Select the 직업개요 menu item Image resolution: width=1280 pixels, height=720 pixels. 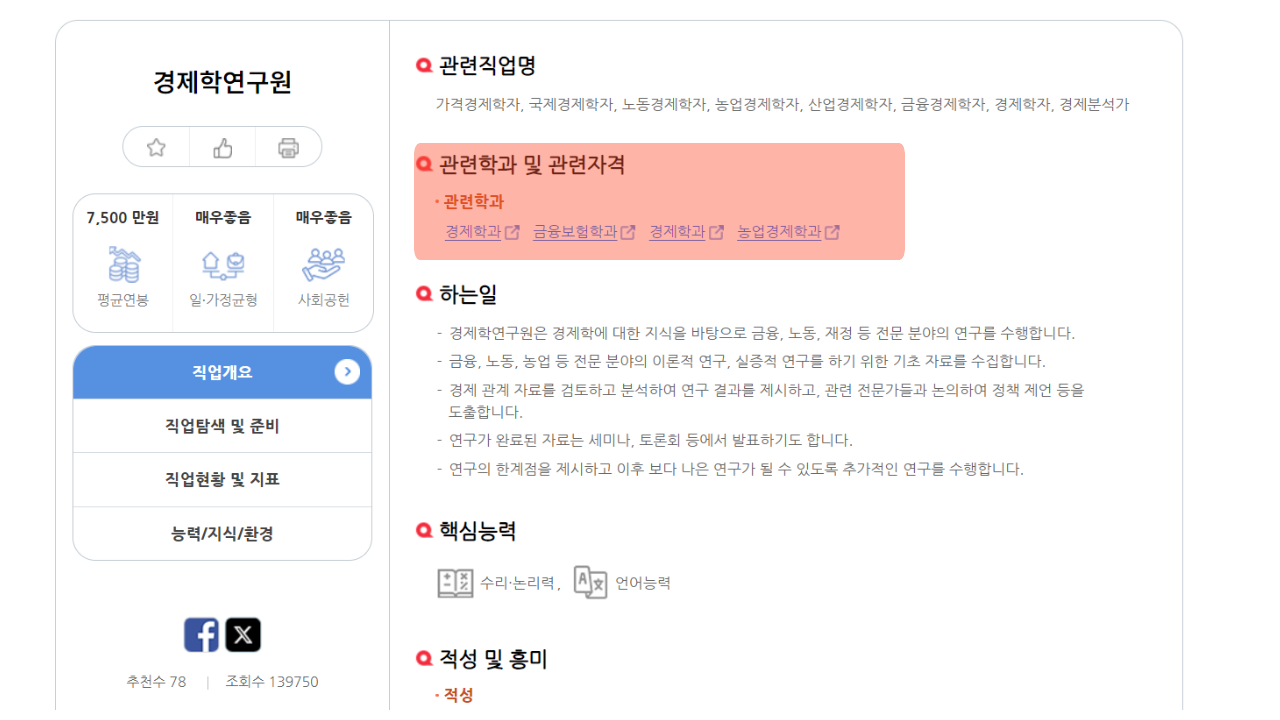(221, 371)
